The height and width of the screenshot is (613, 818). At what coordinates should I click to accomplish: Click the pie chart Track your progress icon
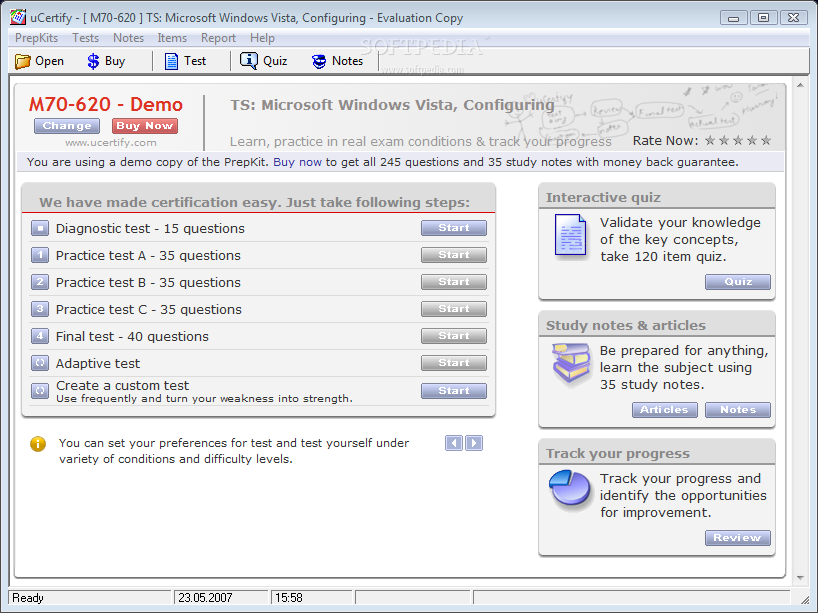(570, 488)
